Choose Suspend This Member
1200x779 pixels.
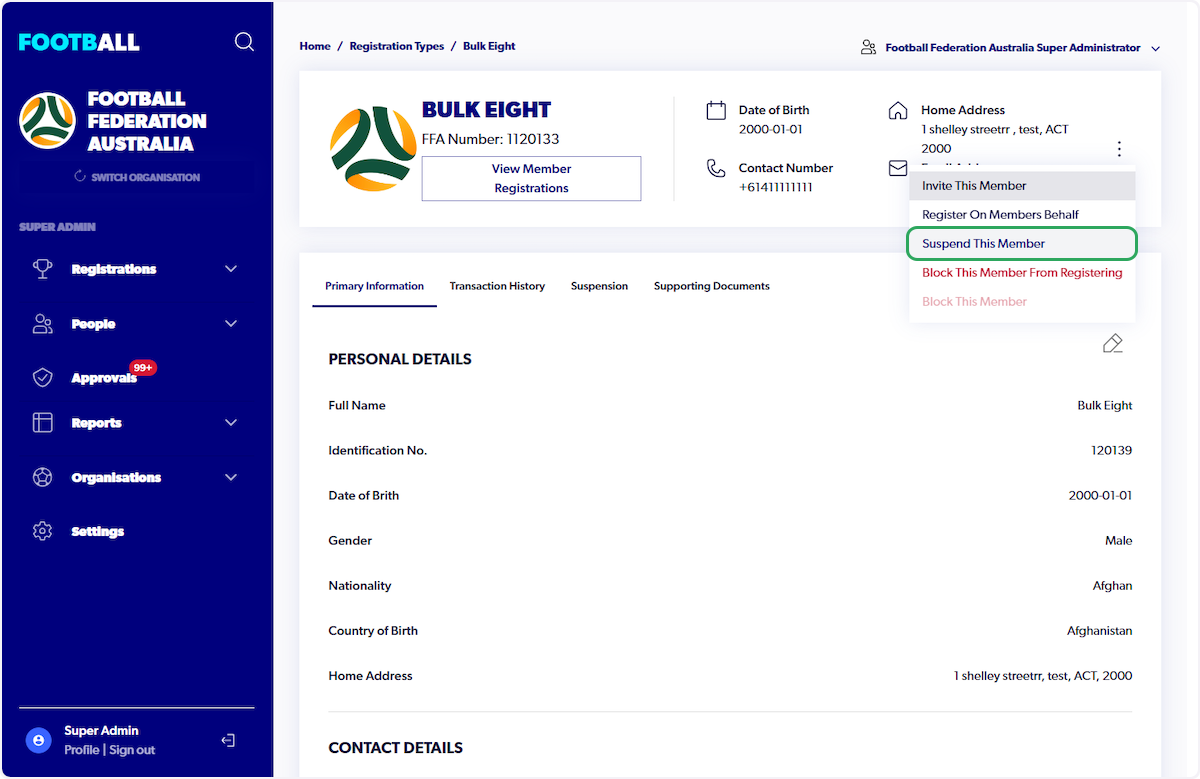(1022, 243)
